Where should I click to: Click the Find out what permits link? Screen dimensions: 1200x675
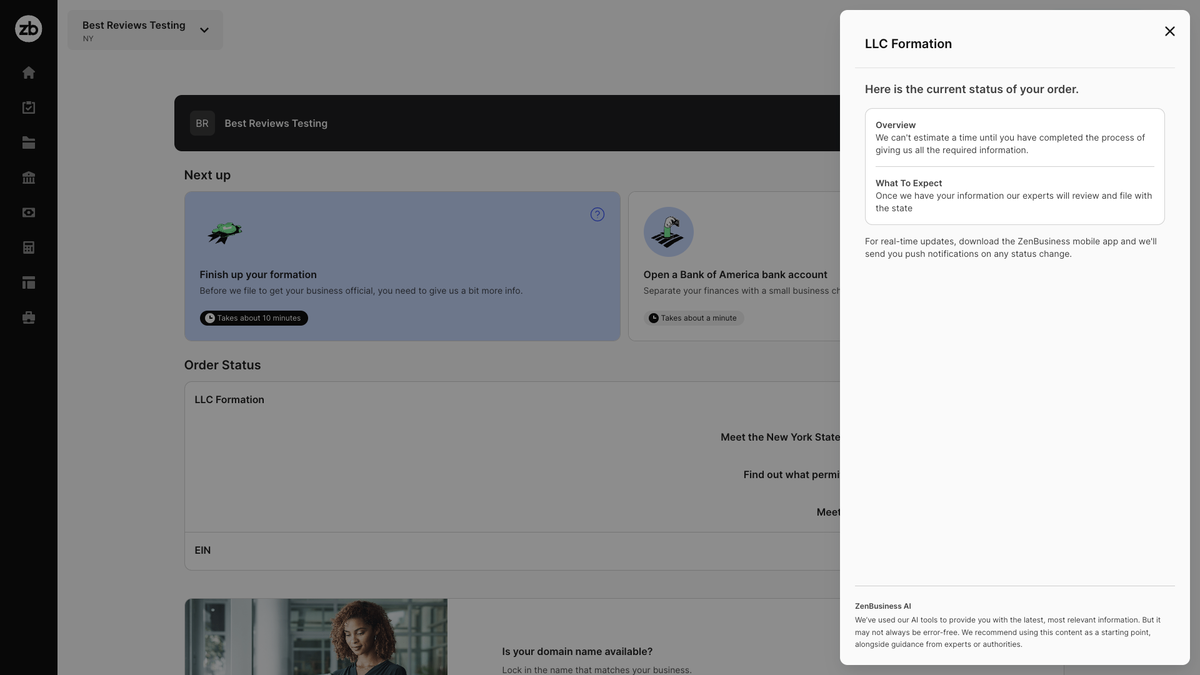[790, 472]
